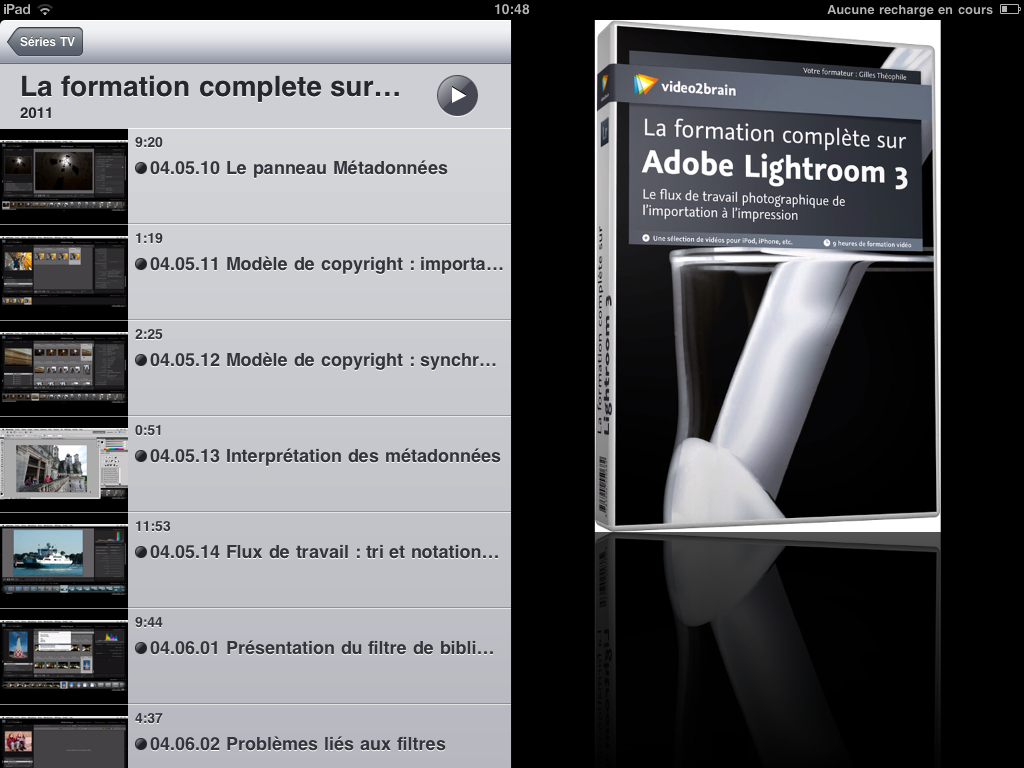Viewport: 1024px width, 768px height.
Task: Click the unwatched dot beside 04.05.14
Action: point(140,552)
